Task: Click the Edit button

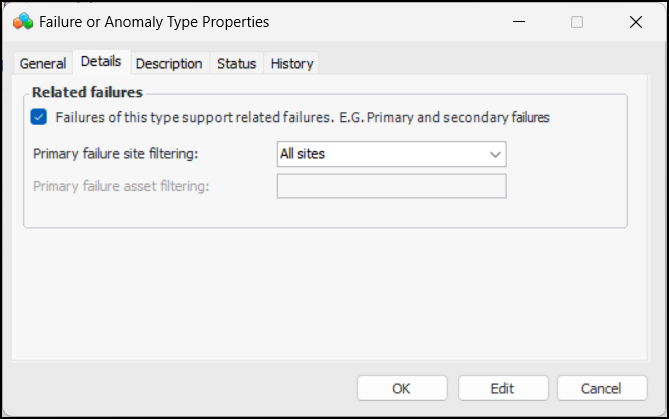Action: (503, 388)
